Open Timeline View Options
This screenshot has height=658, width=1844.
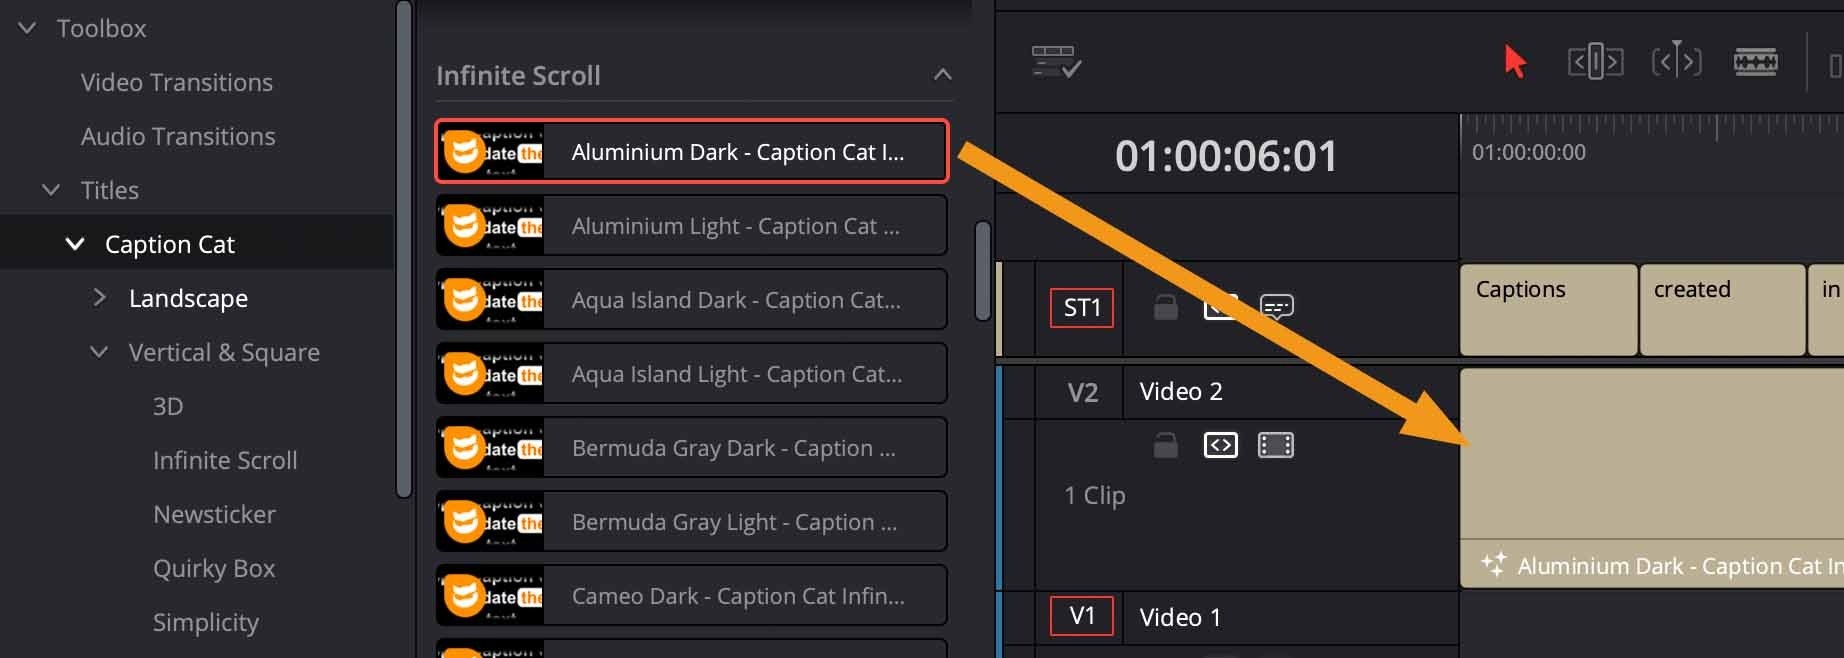click(1055, 60)
